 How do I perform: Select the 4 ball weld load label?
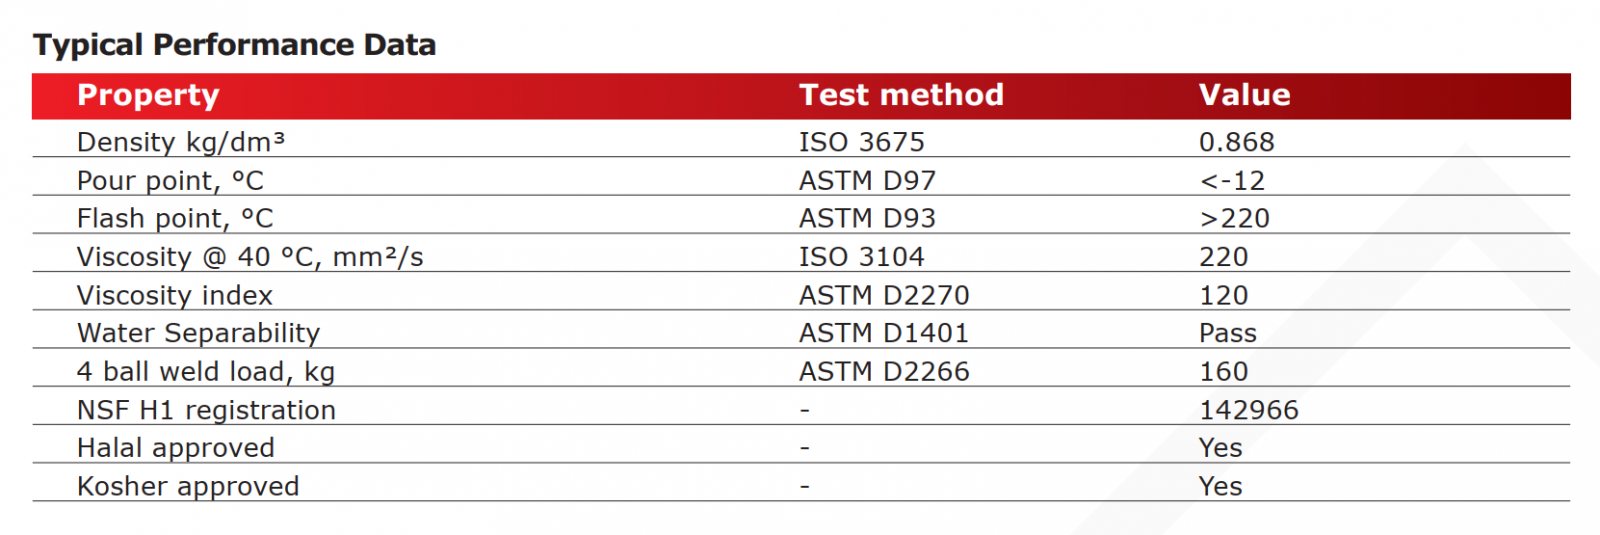pos(206,372)
